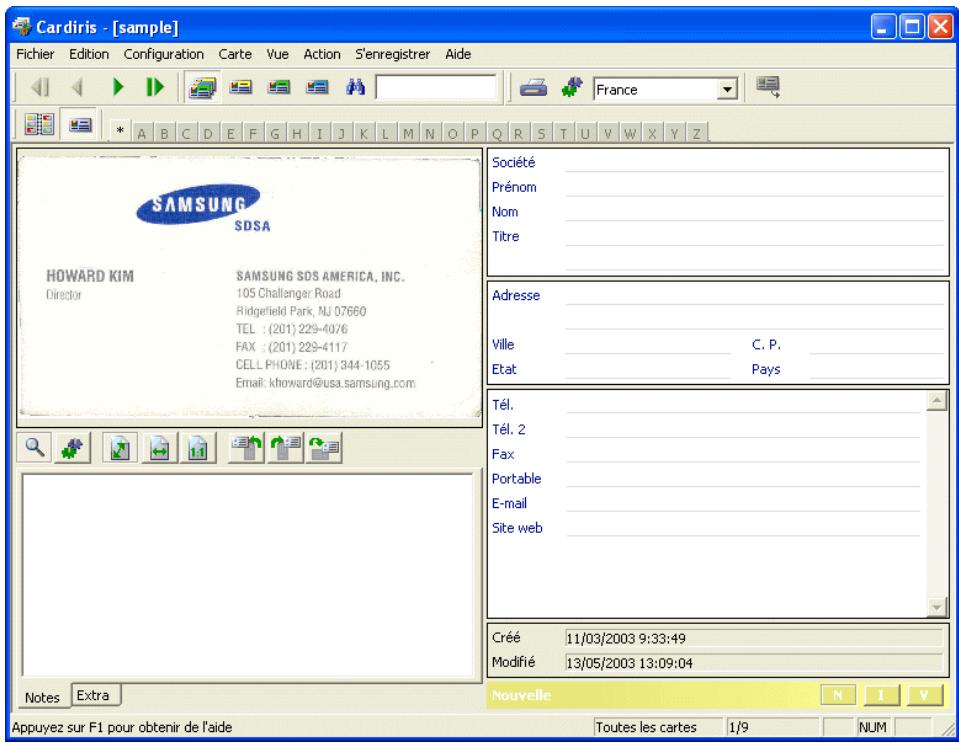Click the Tél. input field
This screenshot has width=959, height=743.
coord(743,404)
